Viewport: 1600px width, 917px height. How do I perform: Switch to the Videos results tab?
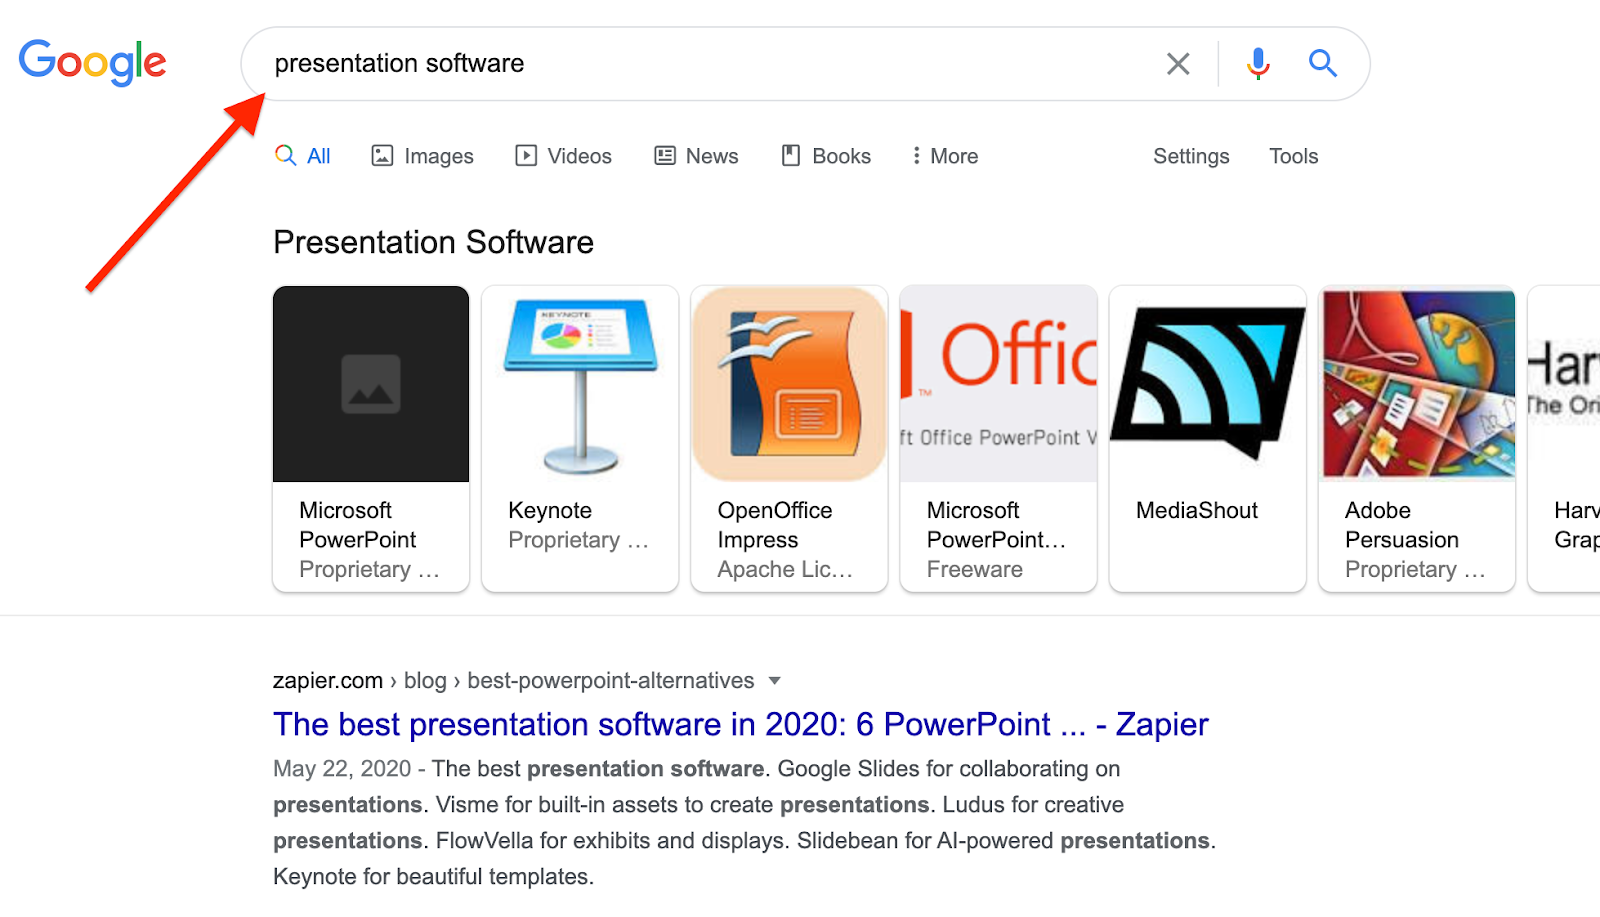(x=563, y=156)
